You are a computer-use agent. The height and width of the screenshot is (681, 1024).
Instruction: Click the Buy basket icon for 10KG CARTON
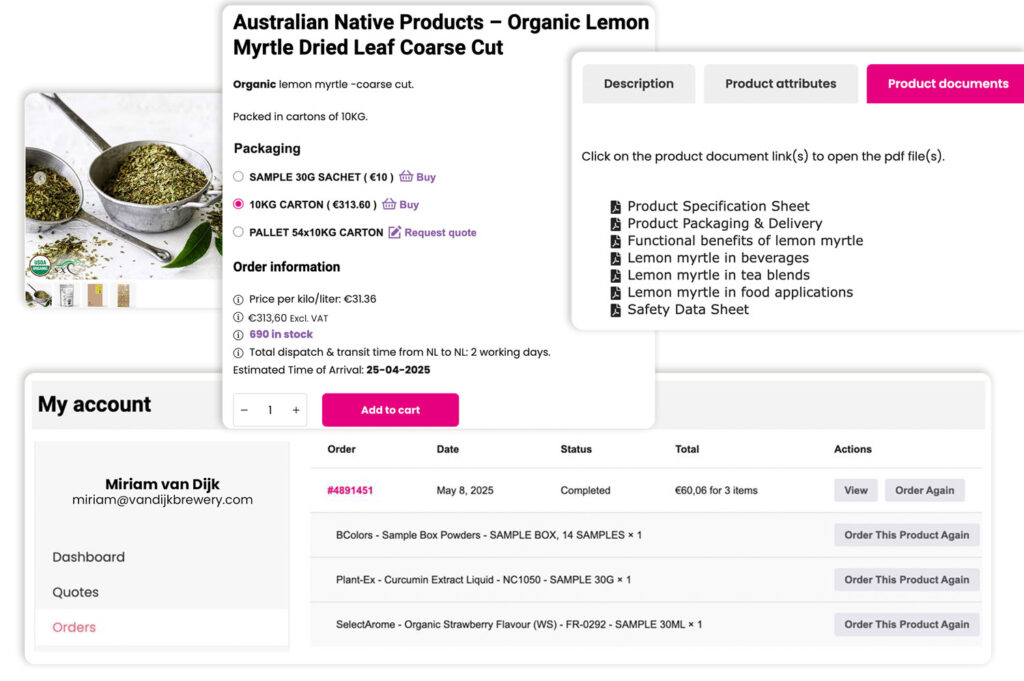click(x=389, y=205)
